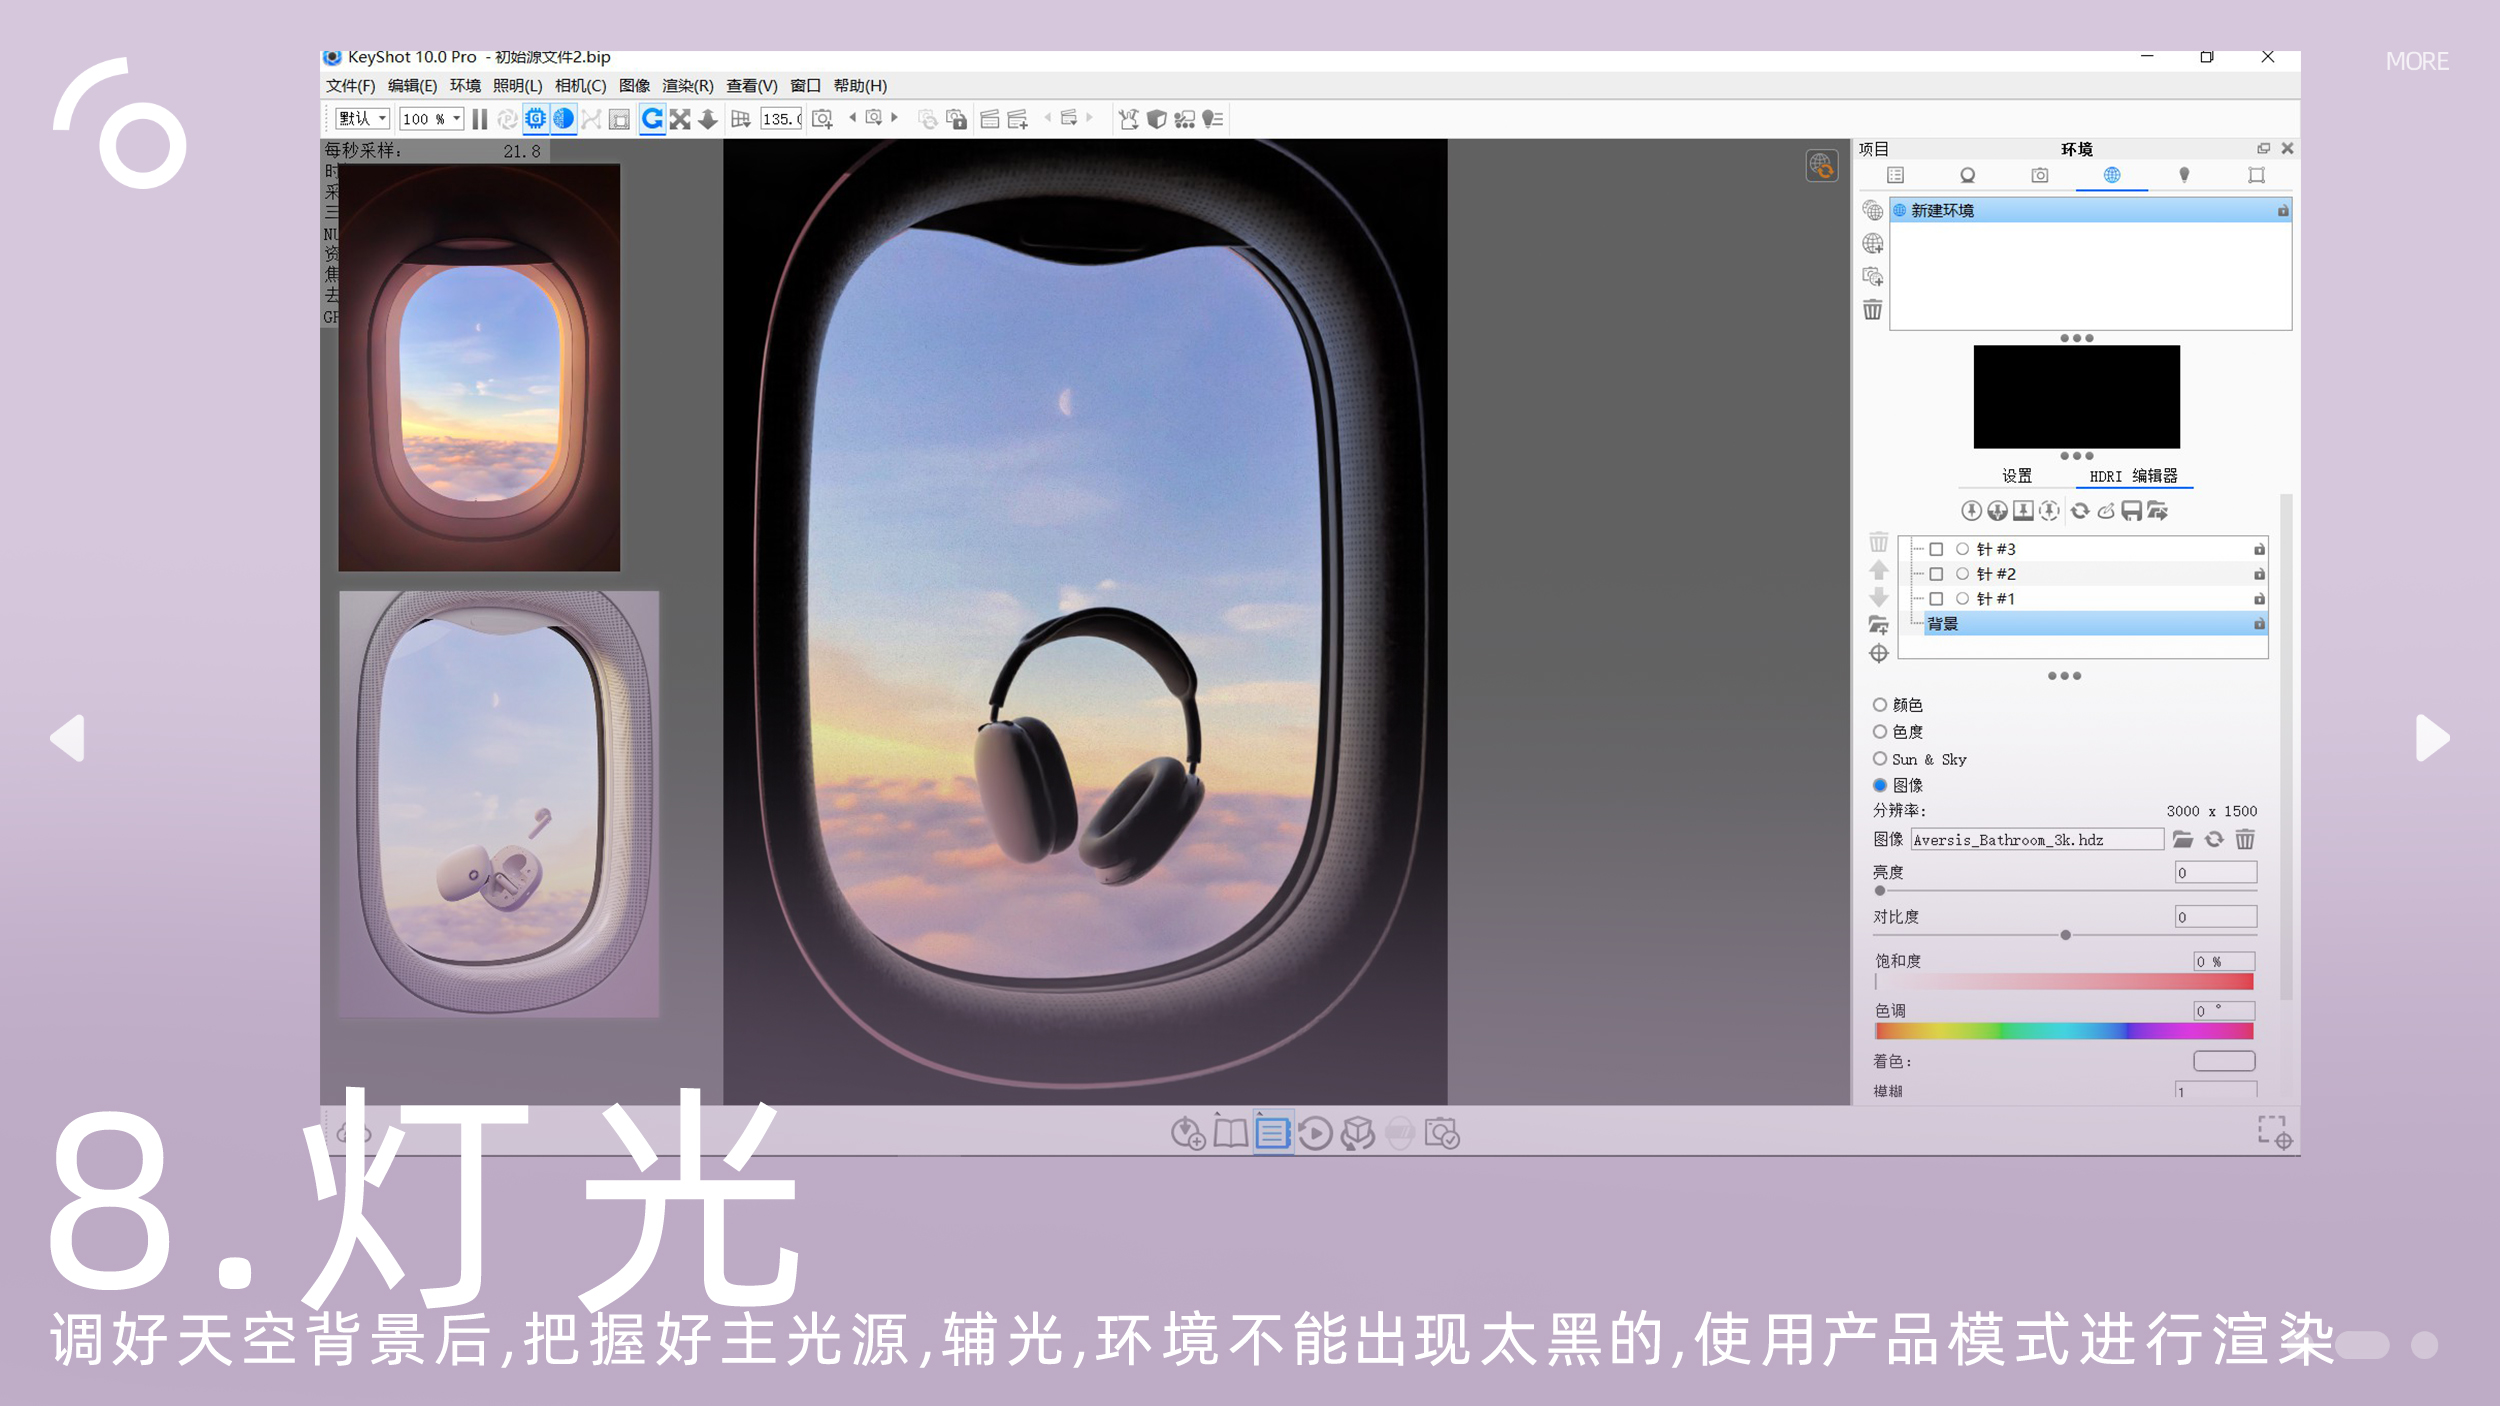The width and height of the screenshot is (2500, 1406).
Task: Open the Library from the bottom toolbar
Action: pyautogui.click(x=1230, y=1132)
